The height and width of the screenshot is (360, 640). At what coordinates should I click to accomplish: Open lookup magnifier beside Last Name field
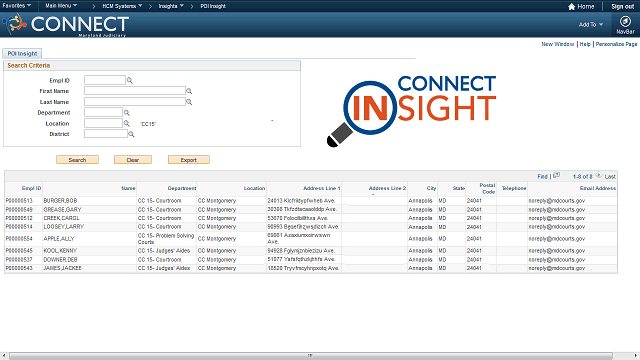coord(189,102)
